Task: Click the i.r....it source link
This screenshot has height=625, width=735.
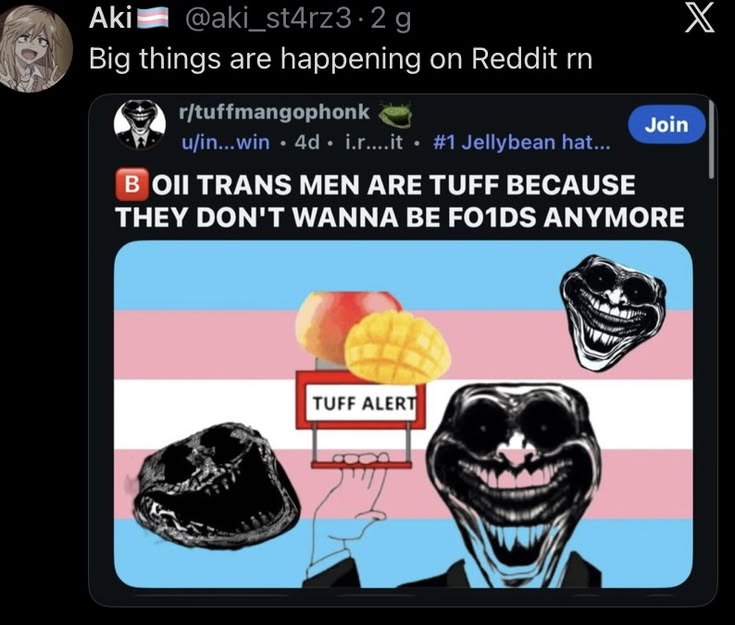Action: (374, 142)
